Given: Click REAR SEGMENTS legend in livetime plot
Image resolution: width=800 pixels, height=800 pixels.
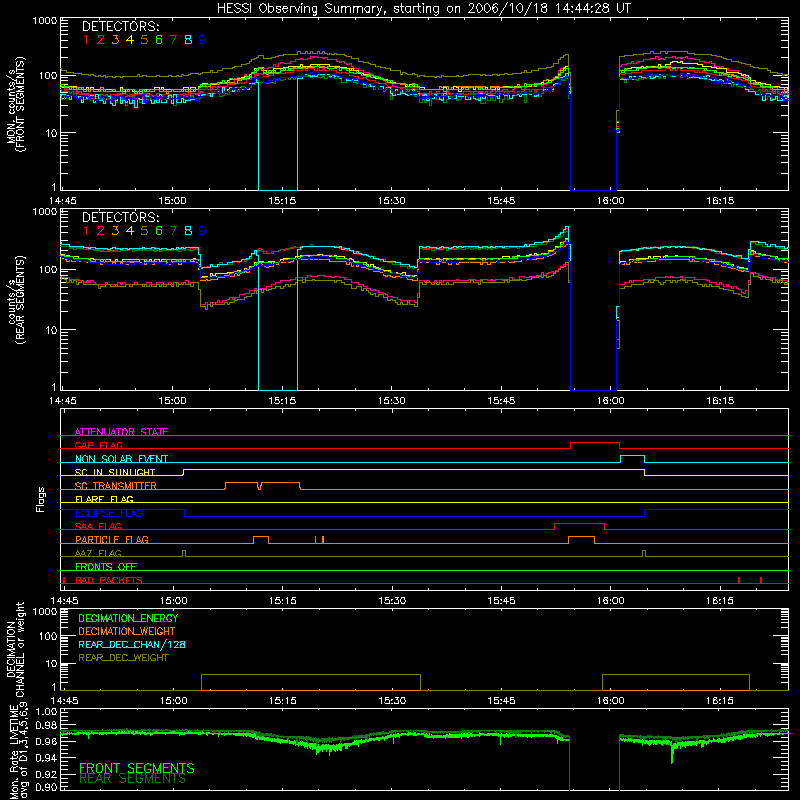Looking at the screenshot, I should [133, 779].
